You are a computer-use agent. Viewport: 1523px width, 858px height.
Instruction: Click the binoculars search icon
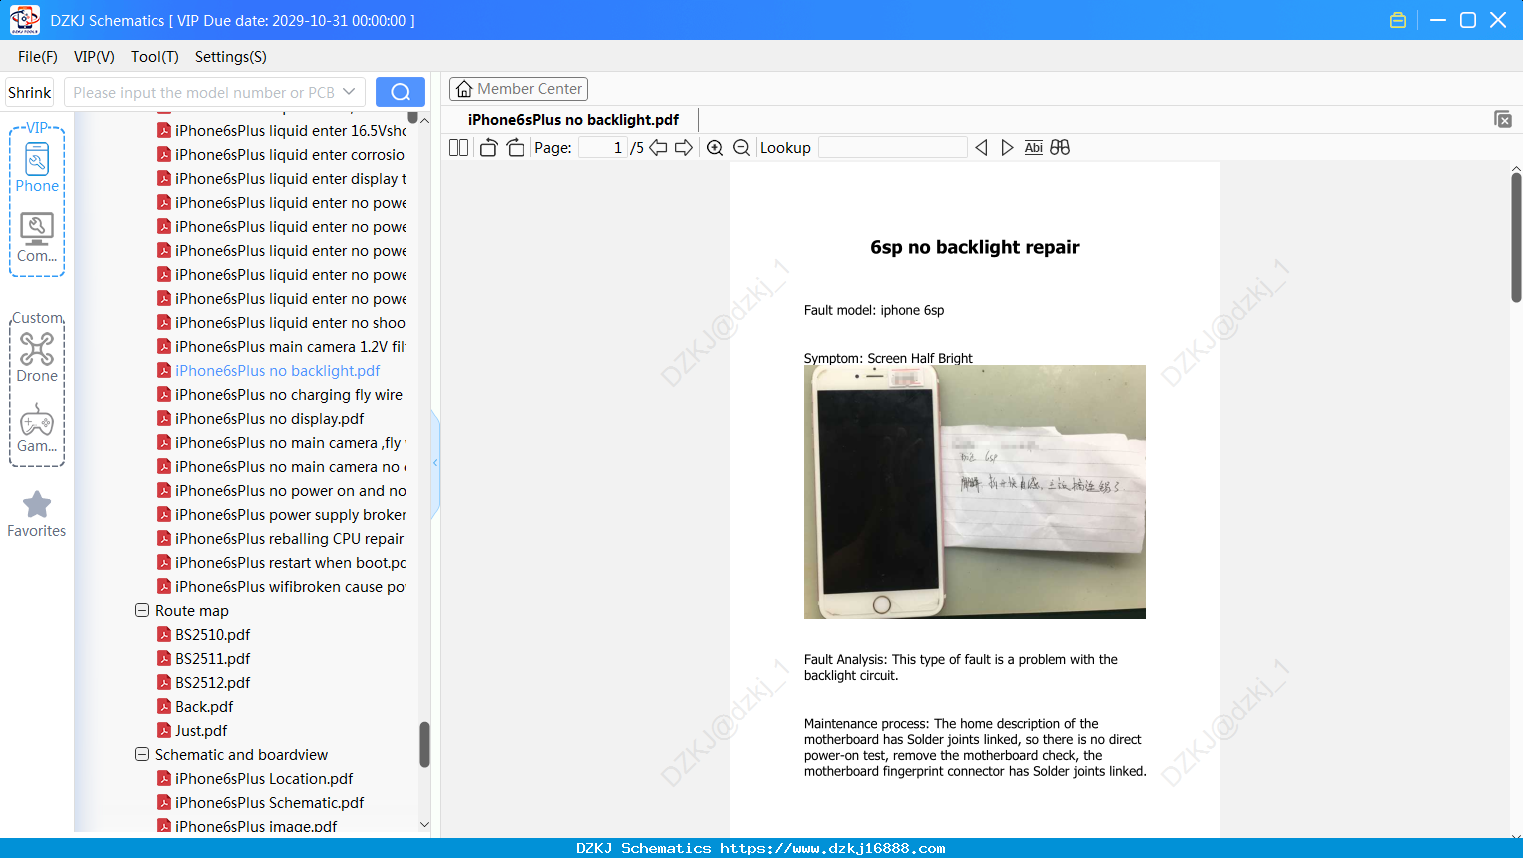tap(1060, 148)
